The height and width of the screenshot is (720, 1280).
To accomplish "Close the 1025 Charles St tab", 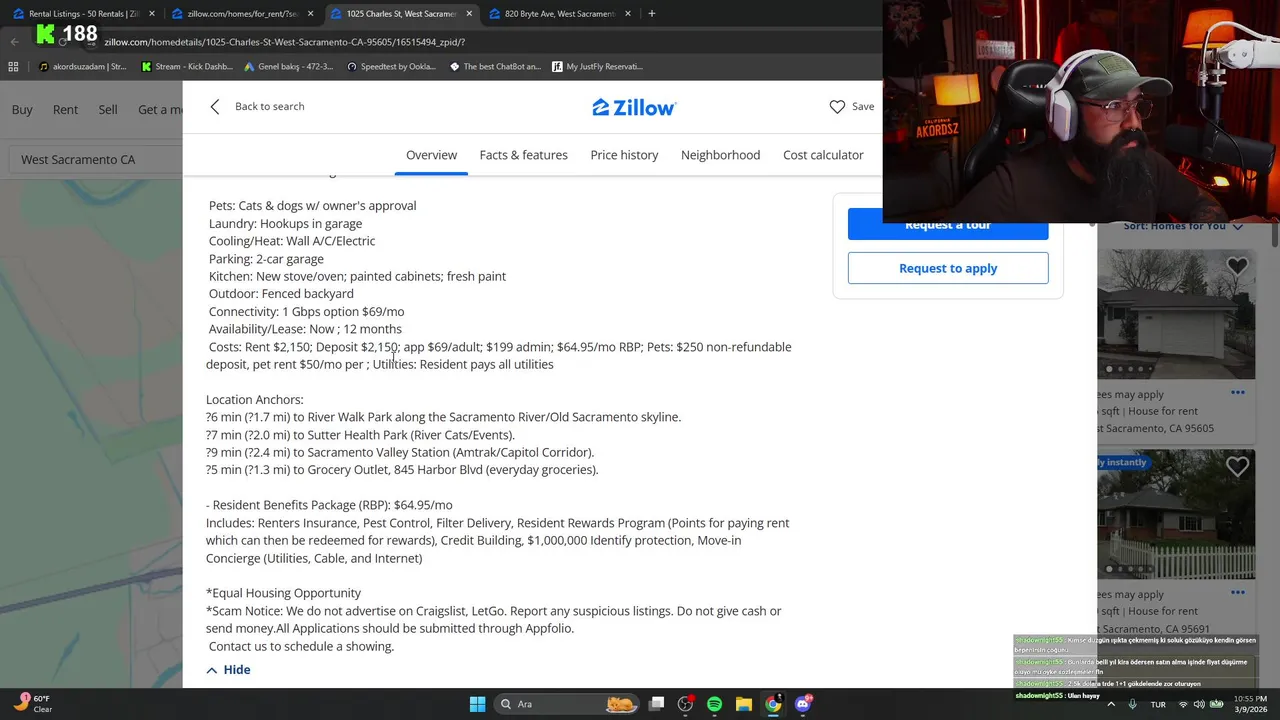I will 470,14.
